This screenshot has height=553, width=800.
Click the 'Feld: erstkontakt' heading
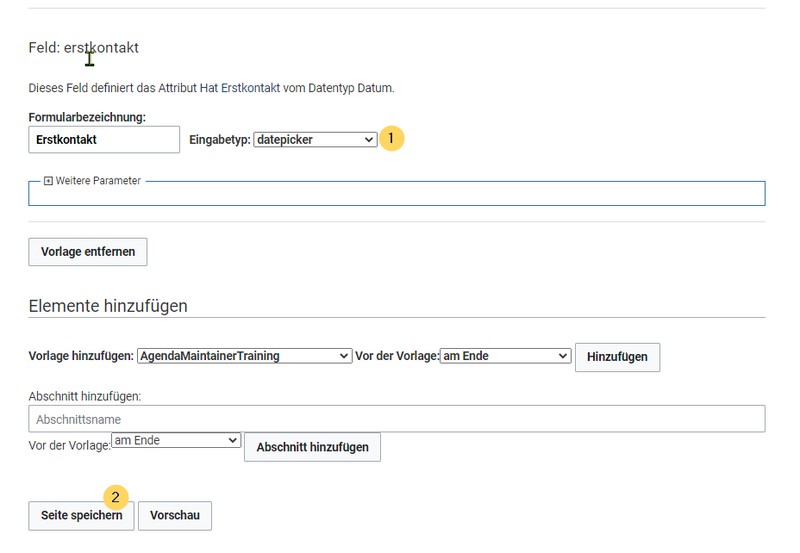pyautogui.click(x=84, y=48)
